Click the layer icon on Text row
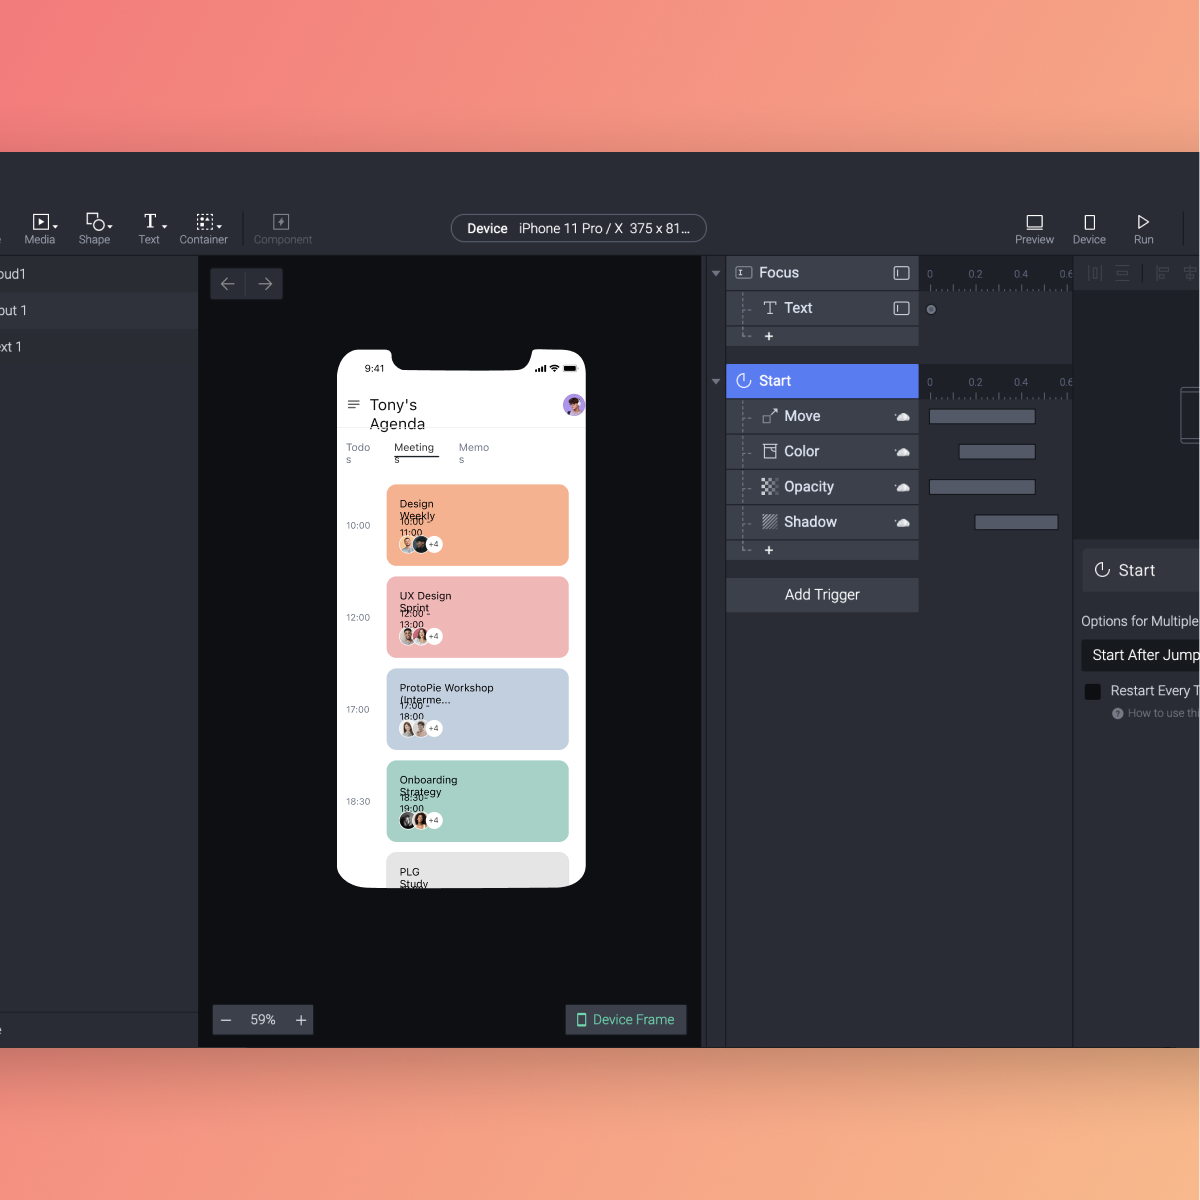 901,308
